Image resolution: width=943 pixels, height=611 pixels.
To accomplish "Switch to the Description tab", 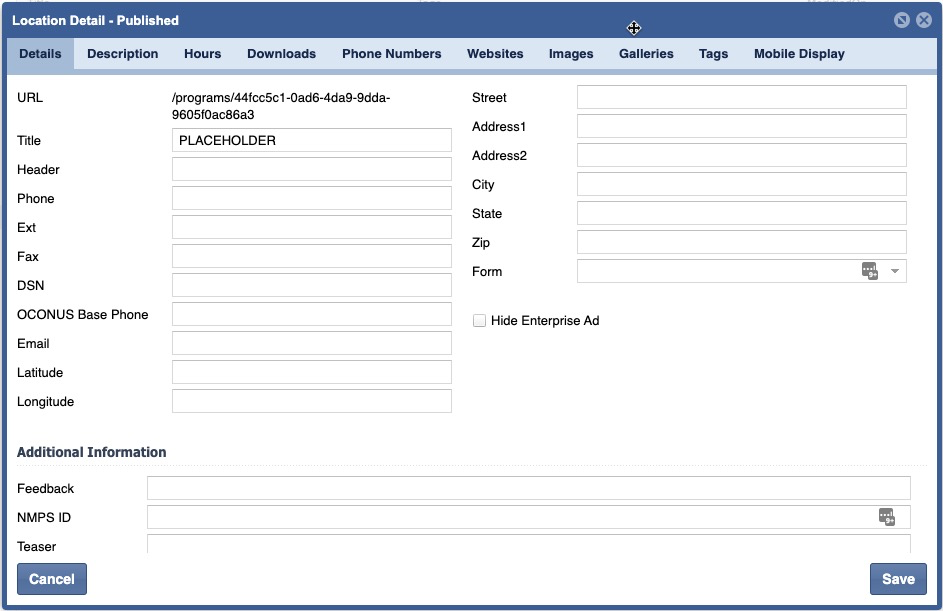I will click(122, 54).
